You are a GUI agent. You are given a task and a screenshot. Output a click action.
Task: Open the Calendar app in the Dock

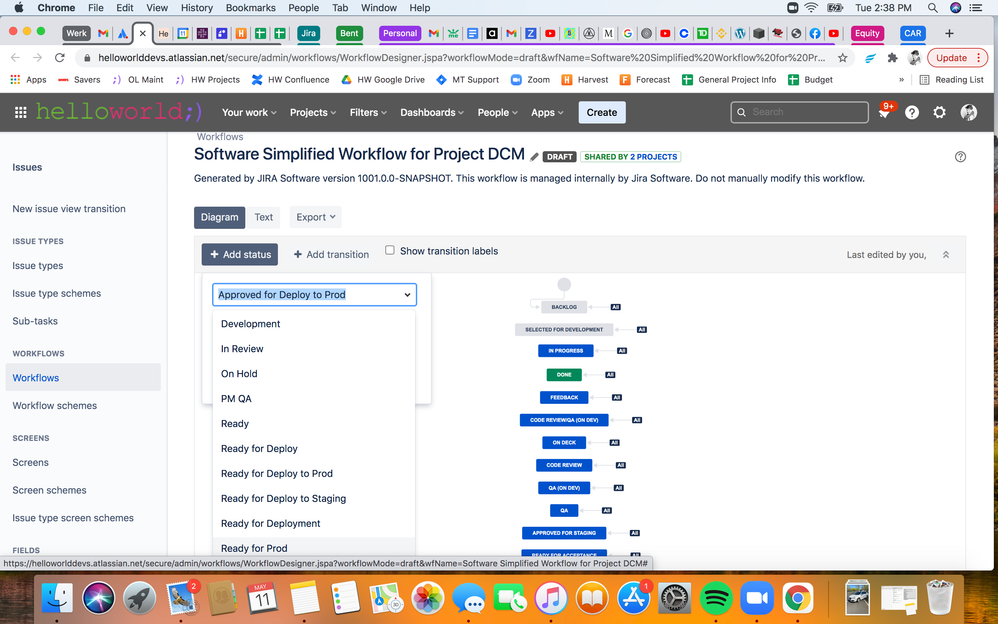(263, 598)
